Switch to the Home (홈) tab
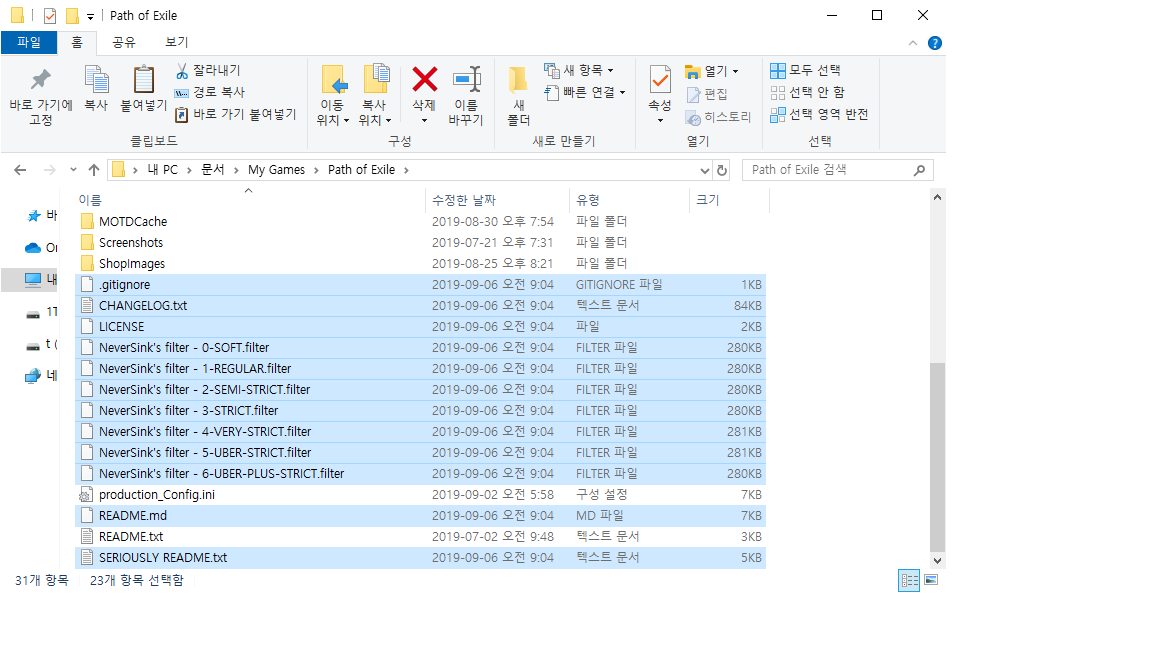The width and height of the screenshot is (1152, 648). (76, 43)
